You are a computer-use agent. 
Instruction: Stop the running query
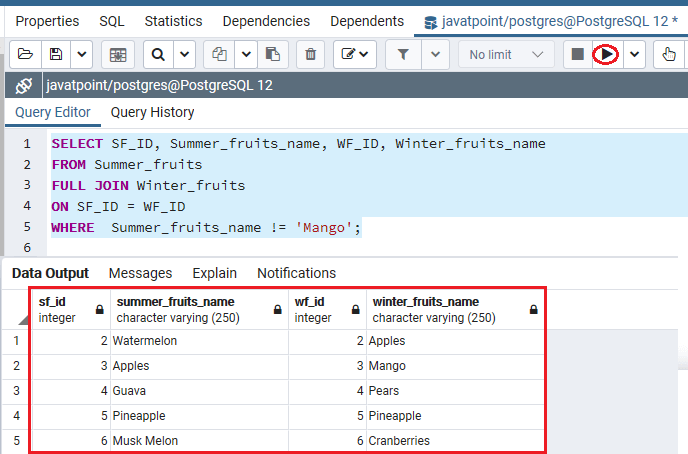577,54
